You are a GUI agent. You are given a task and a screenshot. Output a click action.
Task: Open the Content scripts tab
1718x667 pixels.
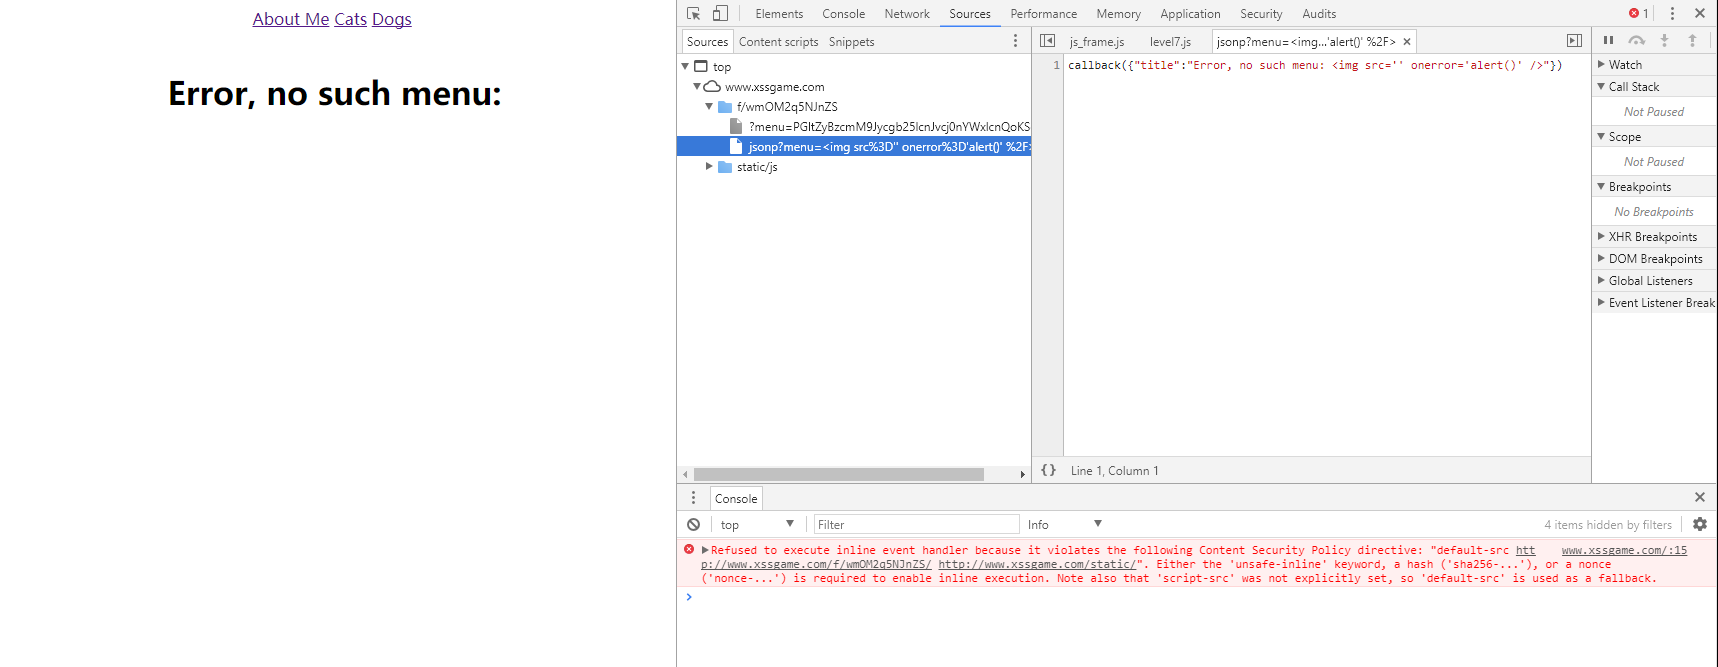pos(778,42)
